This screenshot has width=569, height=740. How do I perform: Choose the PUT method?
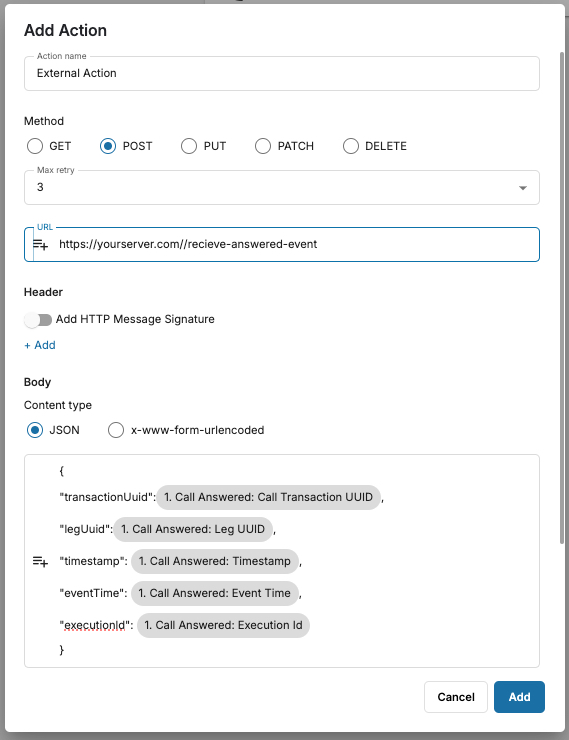189,146
